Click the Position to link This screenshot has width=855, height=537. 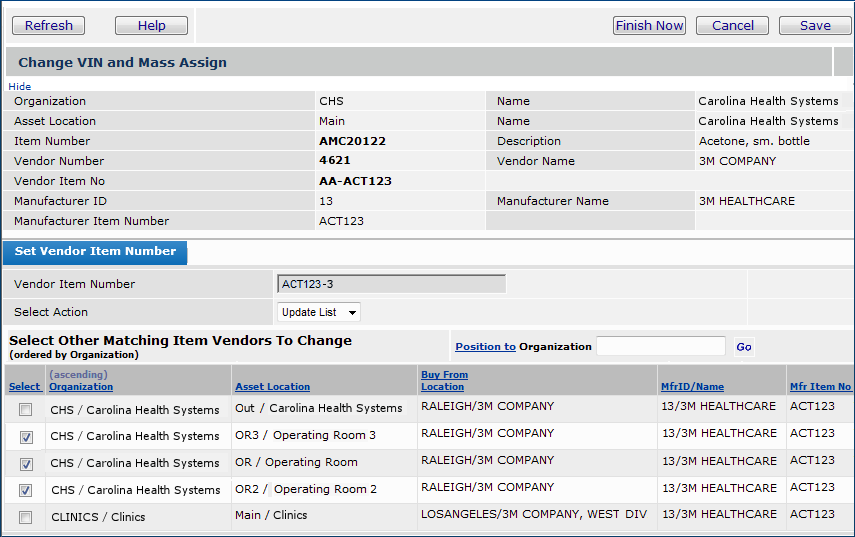(x=485, y=347)
